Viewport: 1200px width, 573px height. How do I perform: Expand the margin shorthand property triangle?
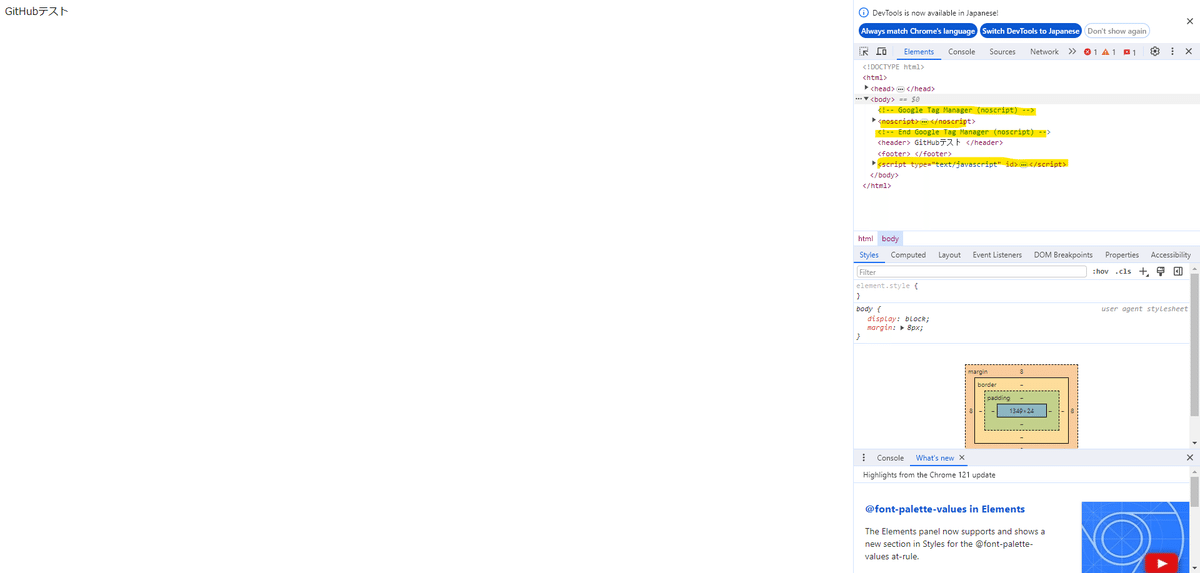[902, 328]
